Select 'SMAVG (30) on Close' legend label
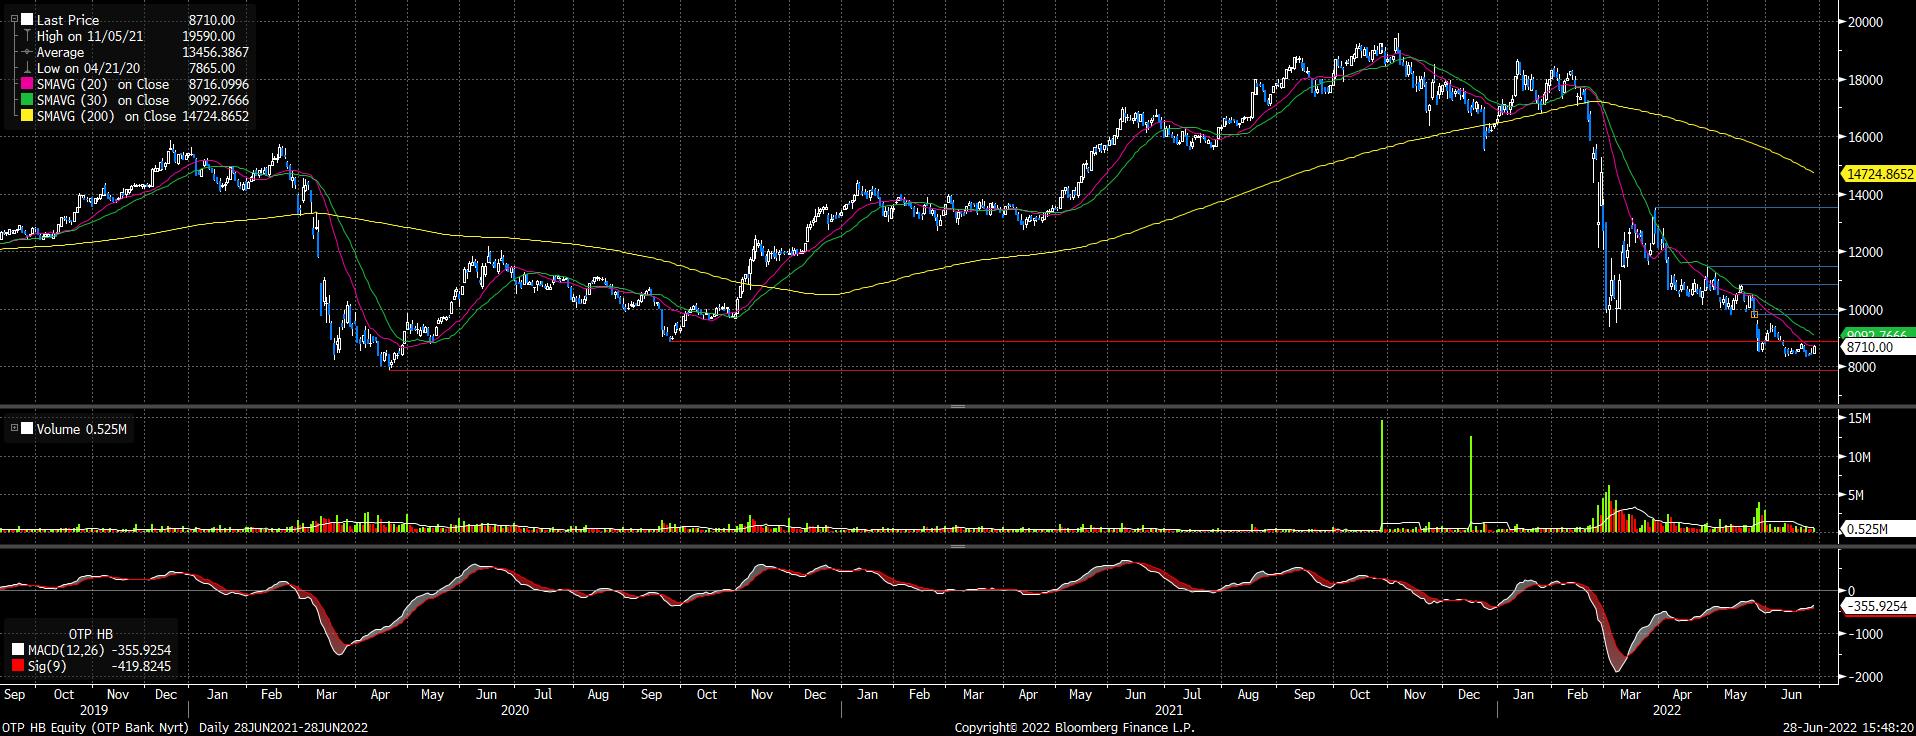This screenshot has height=736, width=1916. pyautogui.click(x=103, y=100)
